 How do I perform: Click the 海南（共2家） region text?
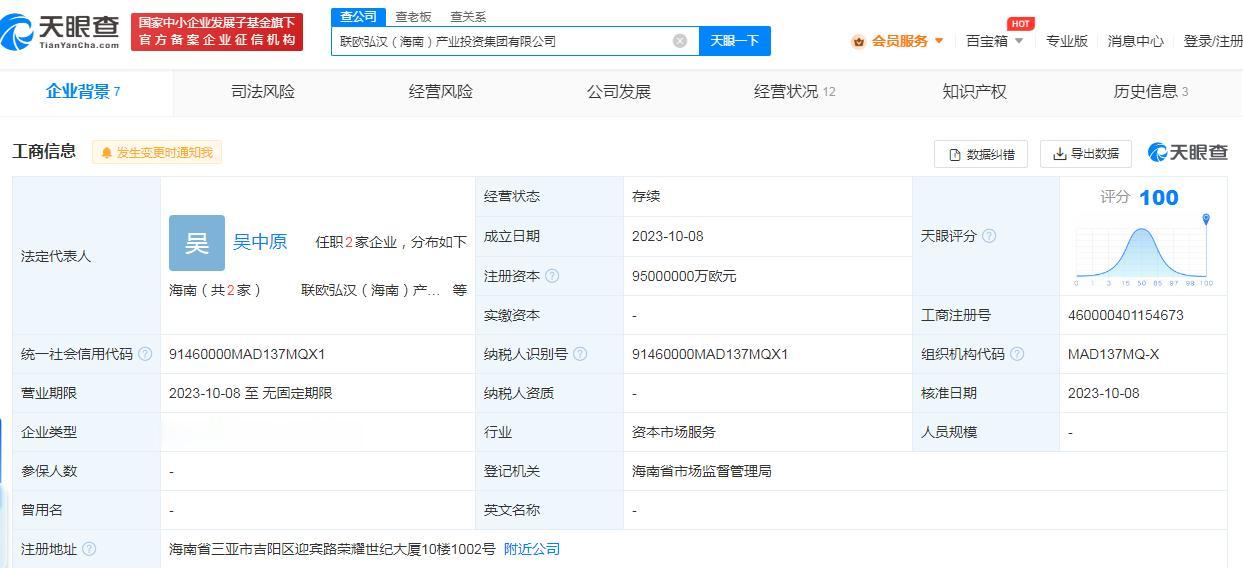(x=215, y=290)
